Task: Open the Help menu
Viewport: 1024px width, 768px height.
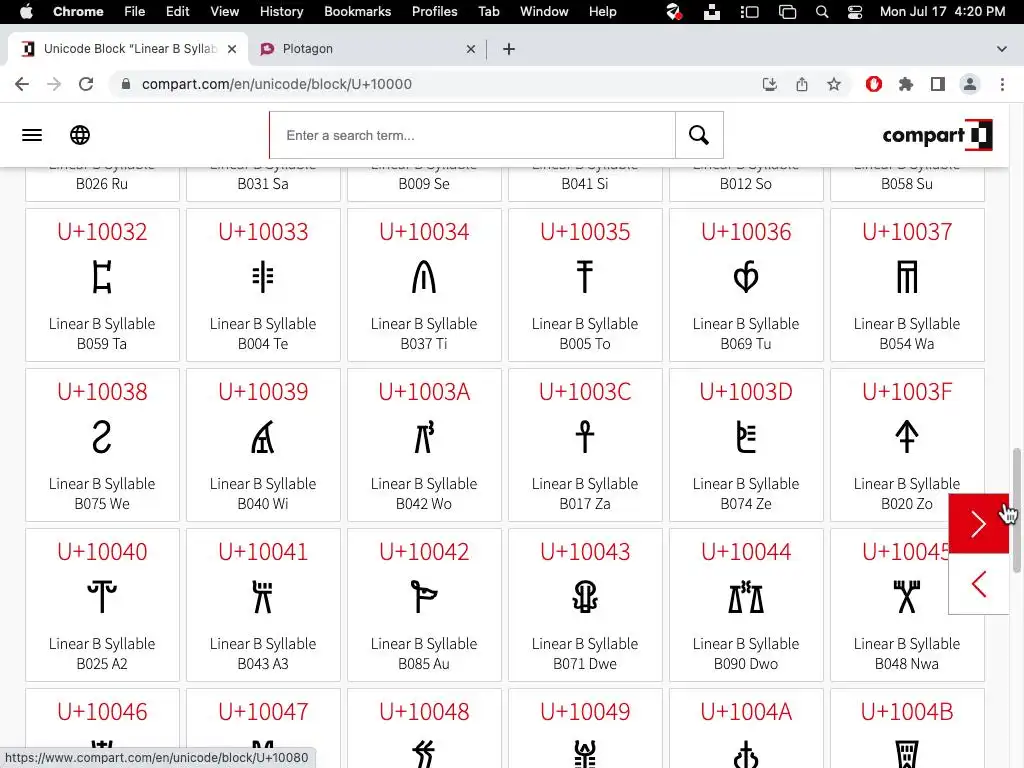Action: point(602,11)
